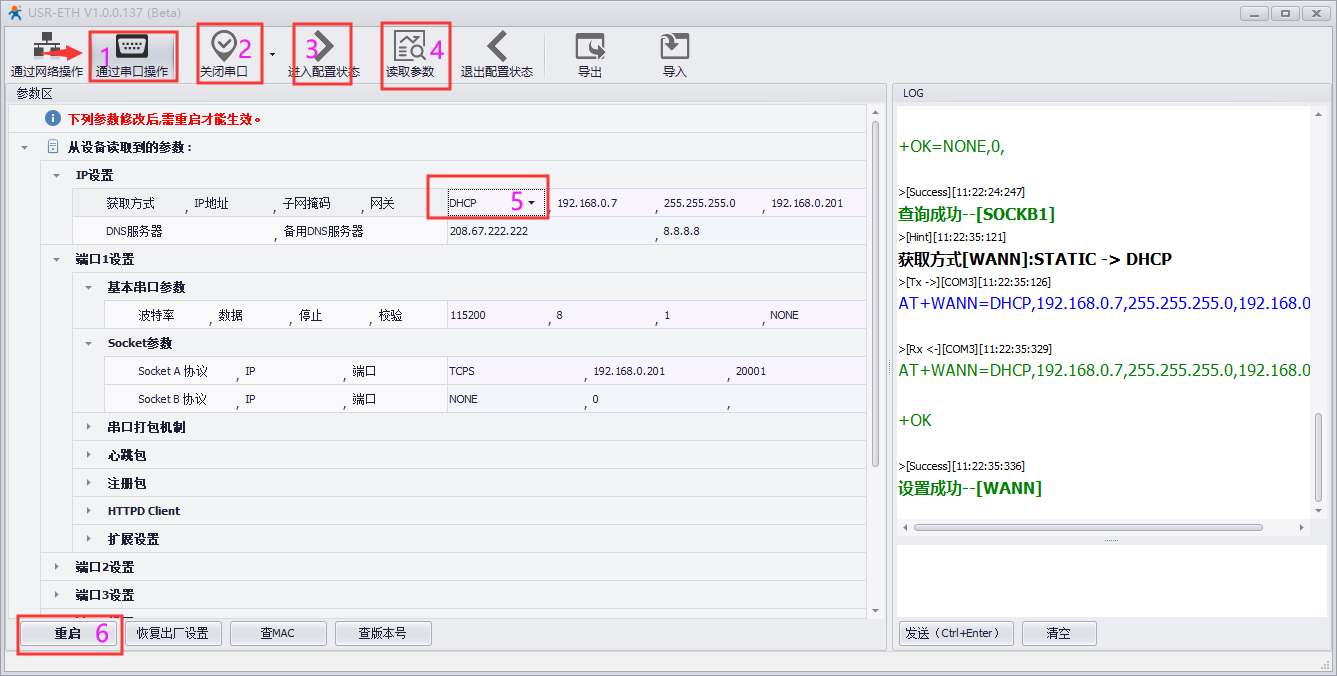The image size is (1337, 676).
Task: Collapse the 端口1设置 section
Action: [57, 259]
